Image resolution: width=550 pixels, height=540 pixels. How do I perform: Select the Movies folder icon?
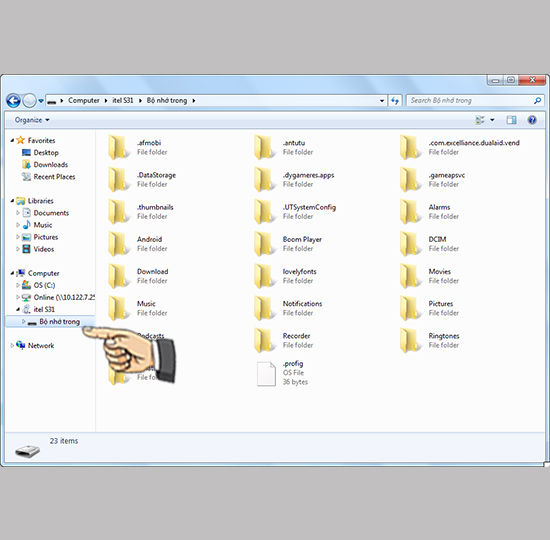click(410, 276)
